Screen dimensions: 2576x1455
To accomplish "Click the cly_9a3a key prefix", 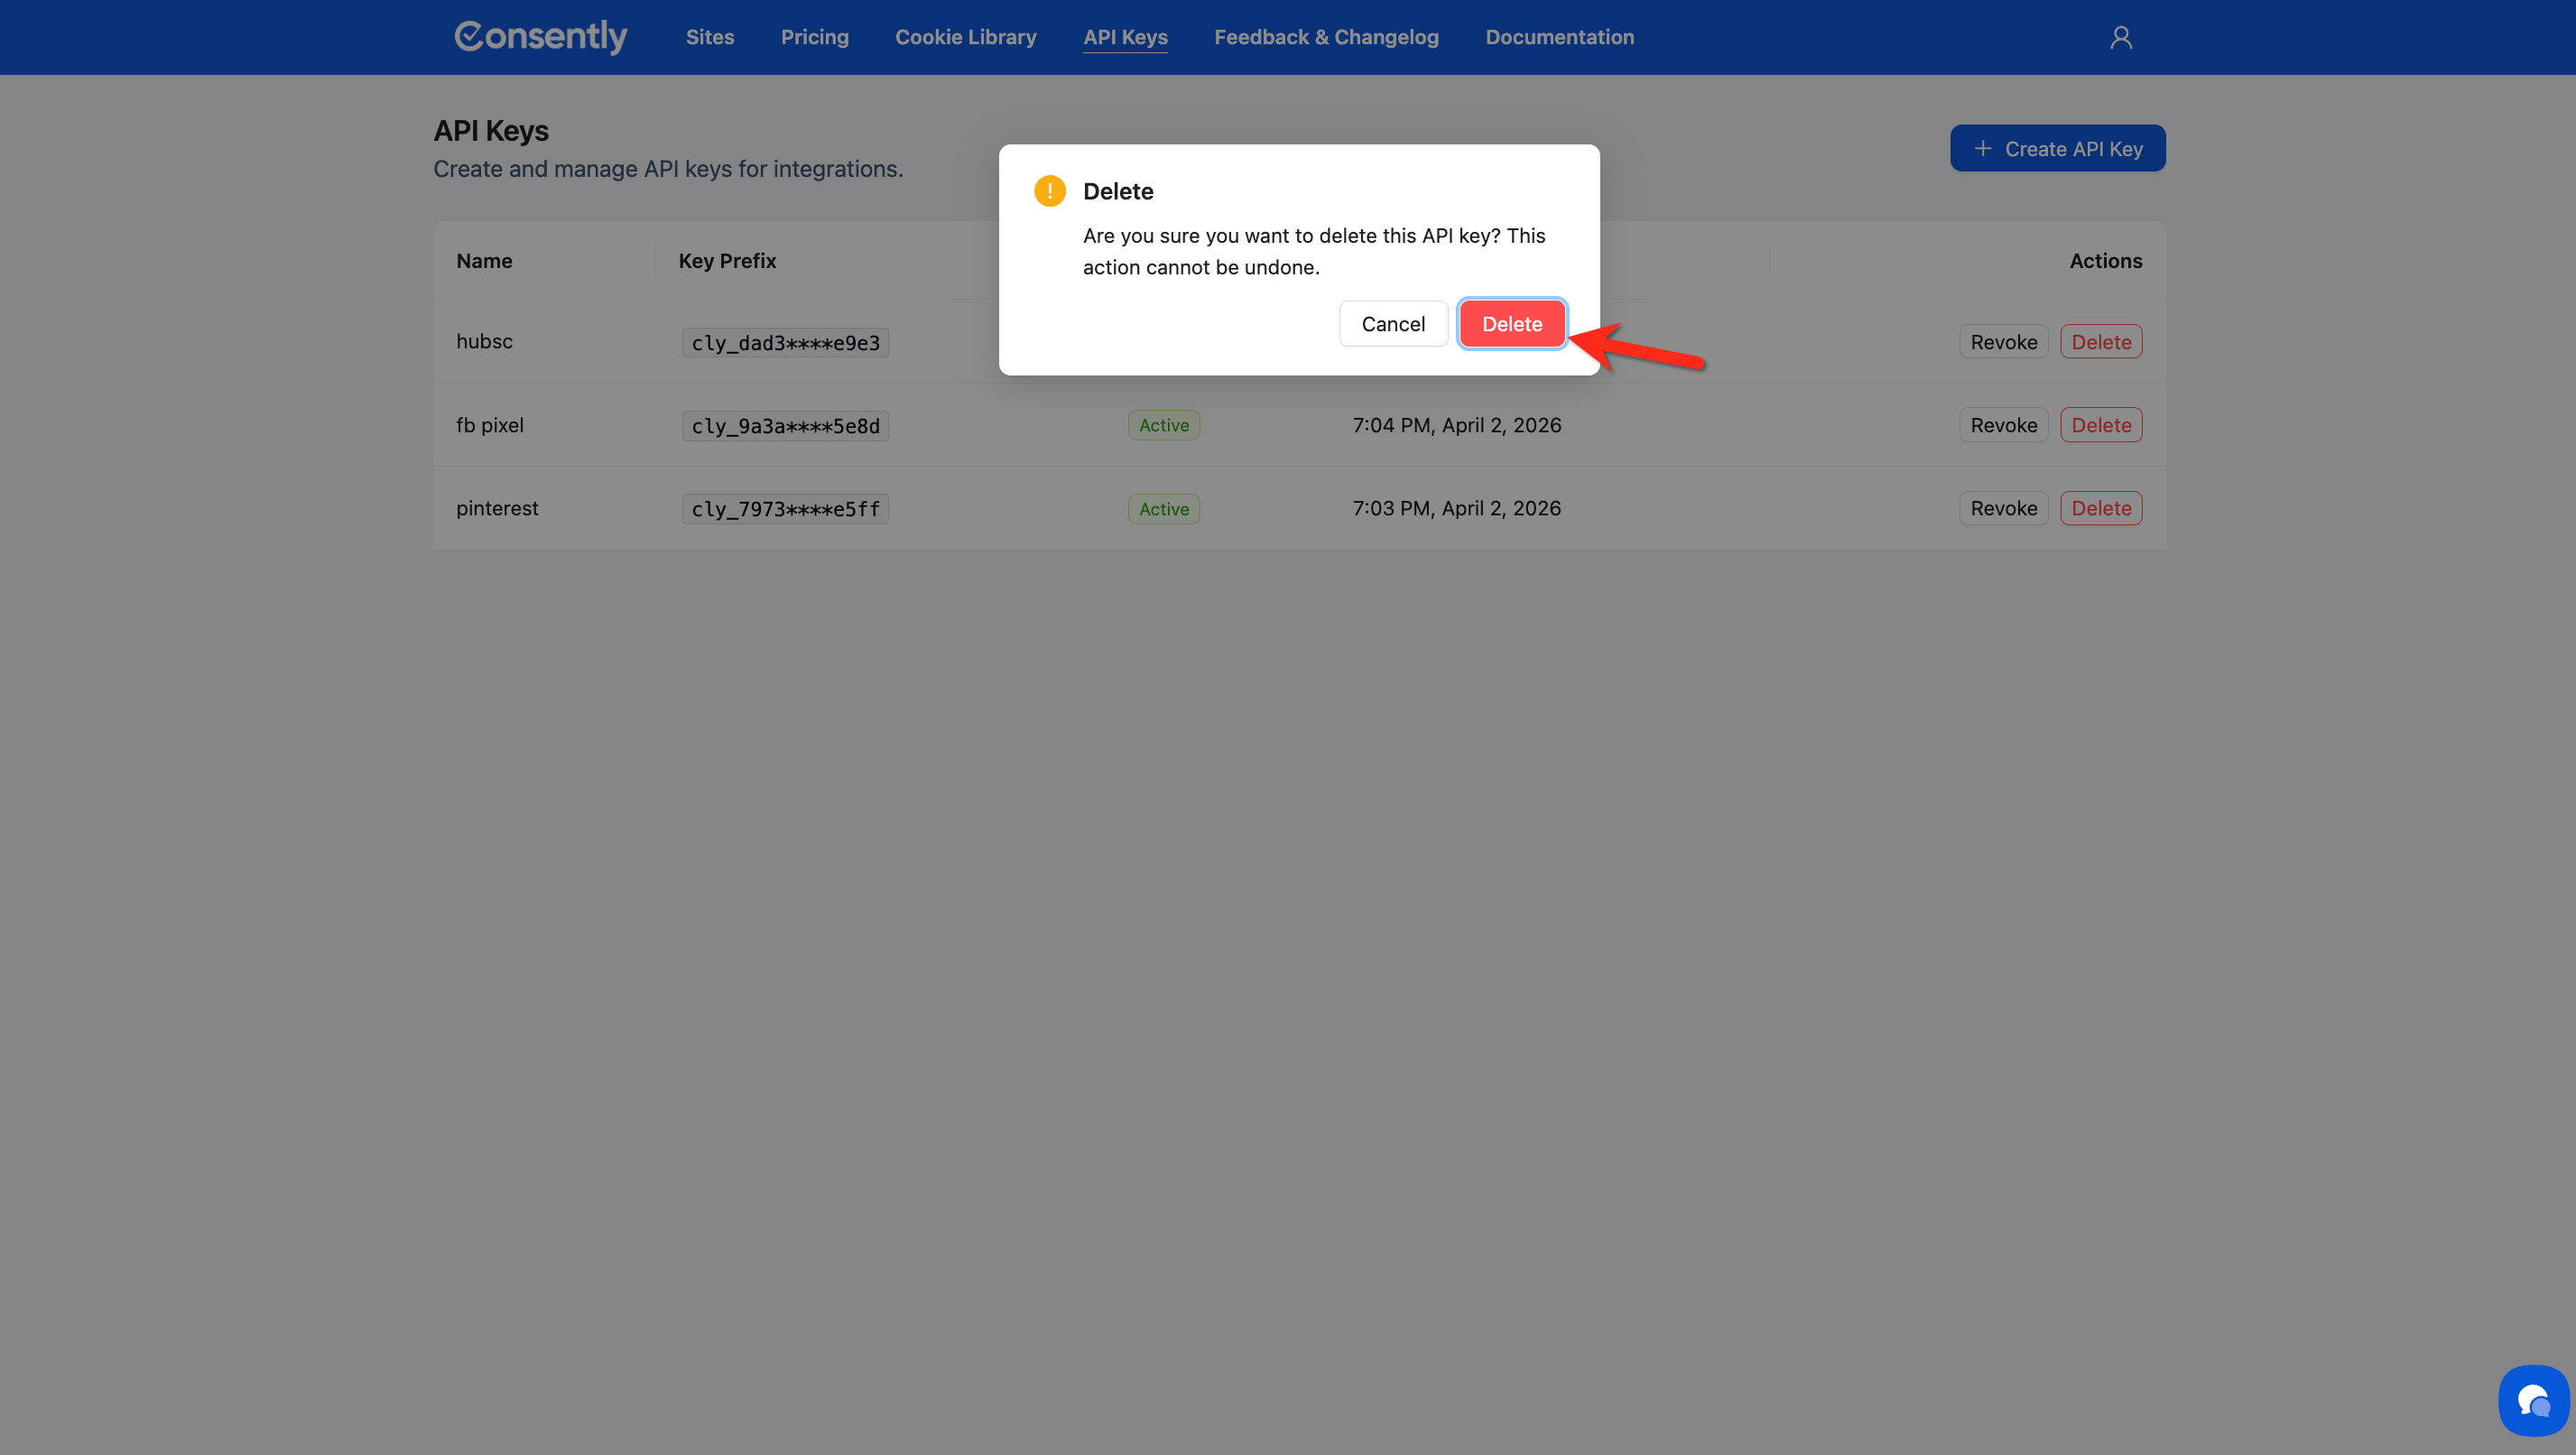I will [x=785, y=426].
